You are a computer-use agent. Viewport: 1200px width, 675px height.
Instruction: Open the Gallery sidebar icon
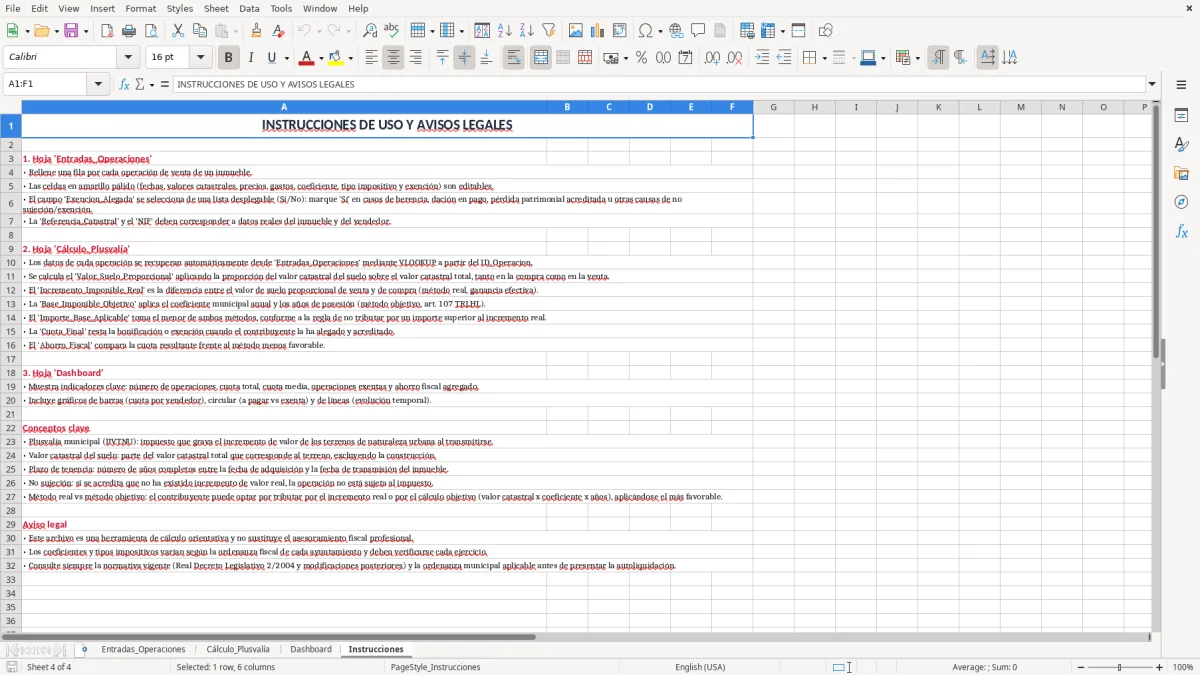(1181, 173)
